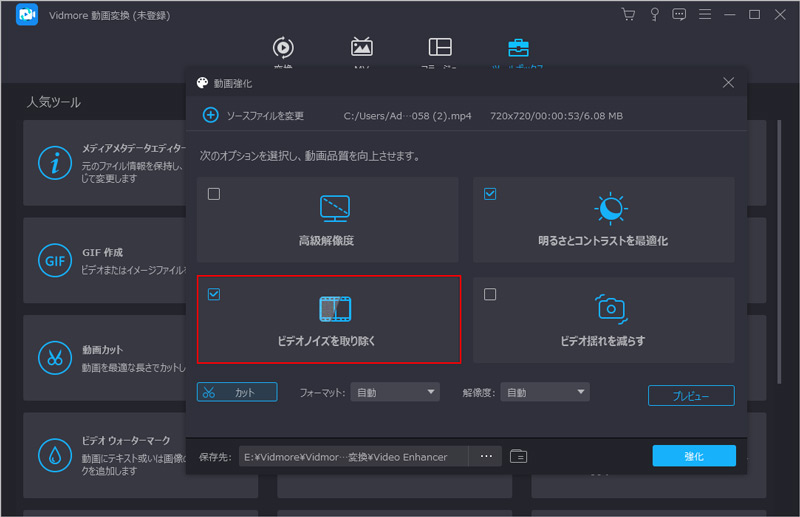
Task: Click the palette icon beside 動画強化 title
Action: point(203,83)
